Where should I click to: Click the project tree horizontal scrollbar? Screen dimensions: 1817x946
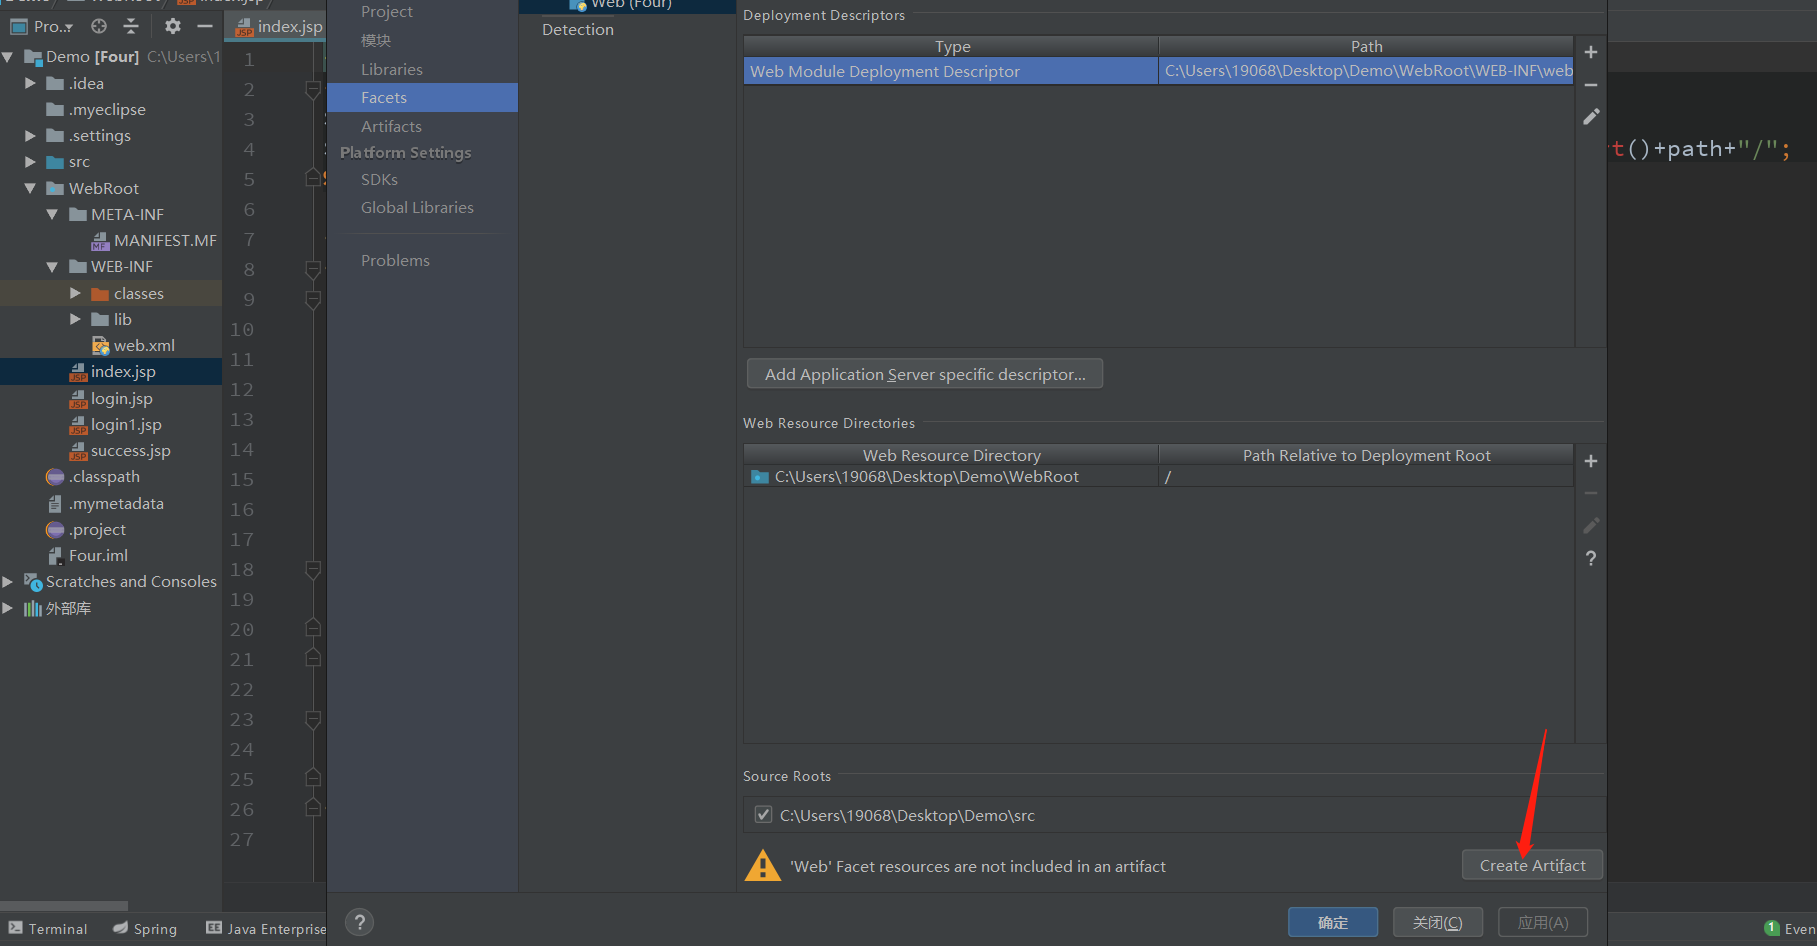point(64,906)
